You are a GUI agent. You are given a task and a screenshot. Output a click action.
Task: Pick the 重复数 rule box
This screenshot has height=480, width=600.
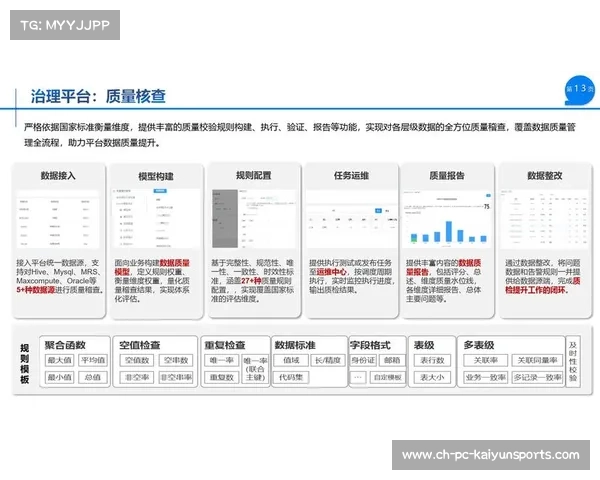click(x=222, y=377)
